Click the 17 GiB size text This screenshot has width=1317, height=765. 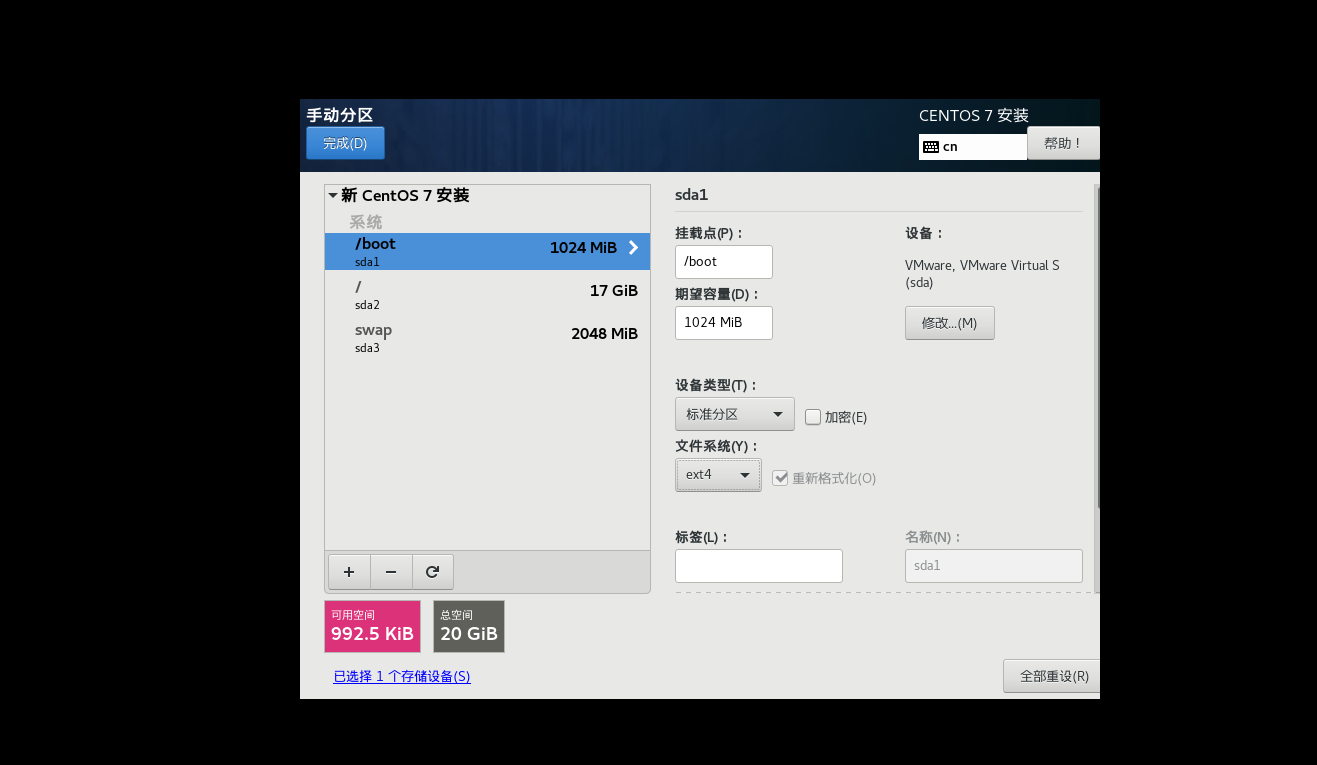tap(614, 291)
